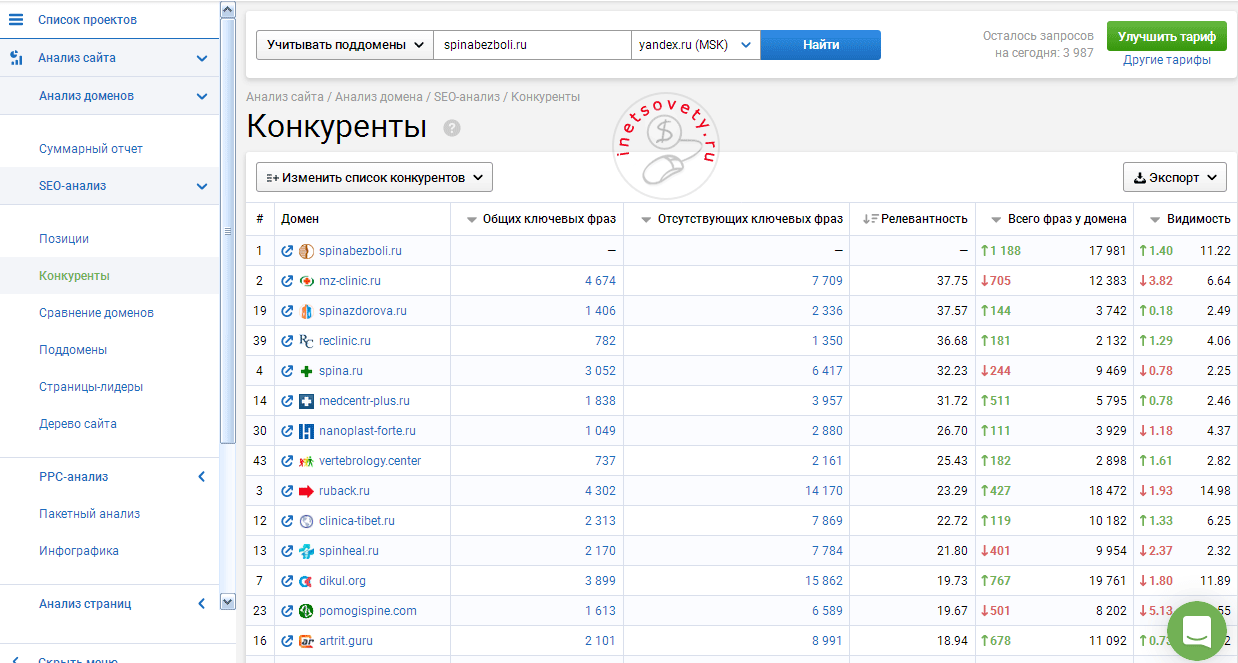Viewport: 1238px width, 663px height.
Task: Open the Другие тарифы link
Action: point(1166,60)
